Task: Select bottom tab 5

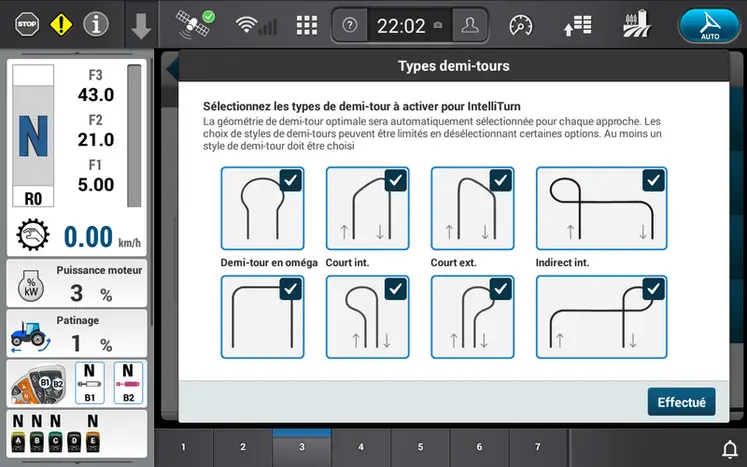Action: click(420, 447)
